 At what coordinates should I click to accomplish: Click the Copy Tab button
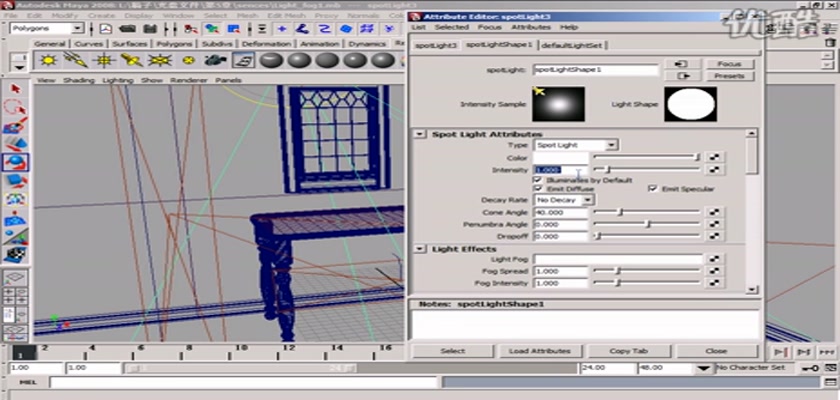click(x=629, y=351)
